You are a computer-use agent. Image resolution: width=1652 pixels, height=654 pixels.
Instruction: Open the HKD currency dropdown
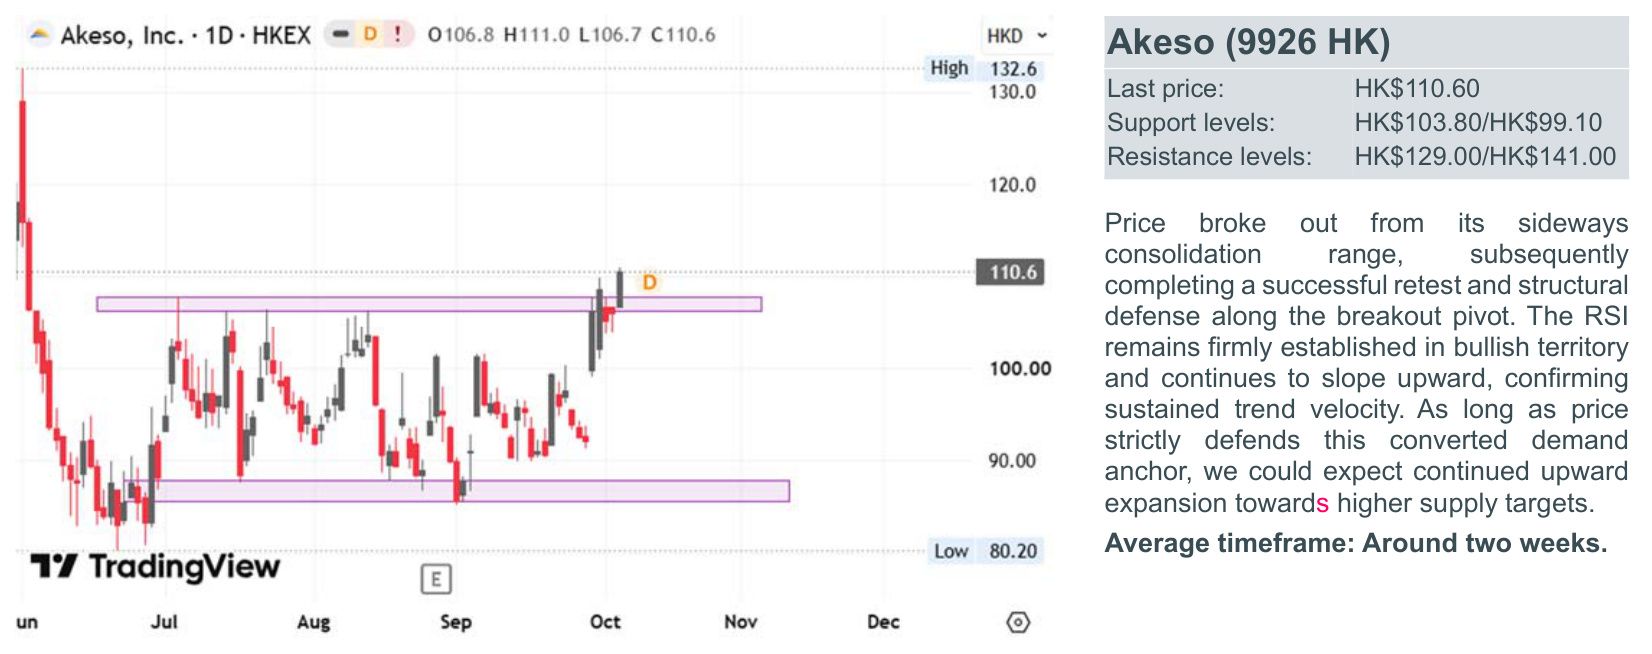[x=1017, y=36]
